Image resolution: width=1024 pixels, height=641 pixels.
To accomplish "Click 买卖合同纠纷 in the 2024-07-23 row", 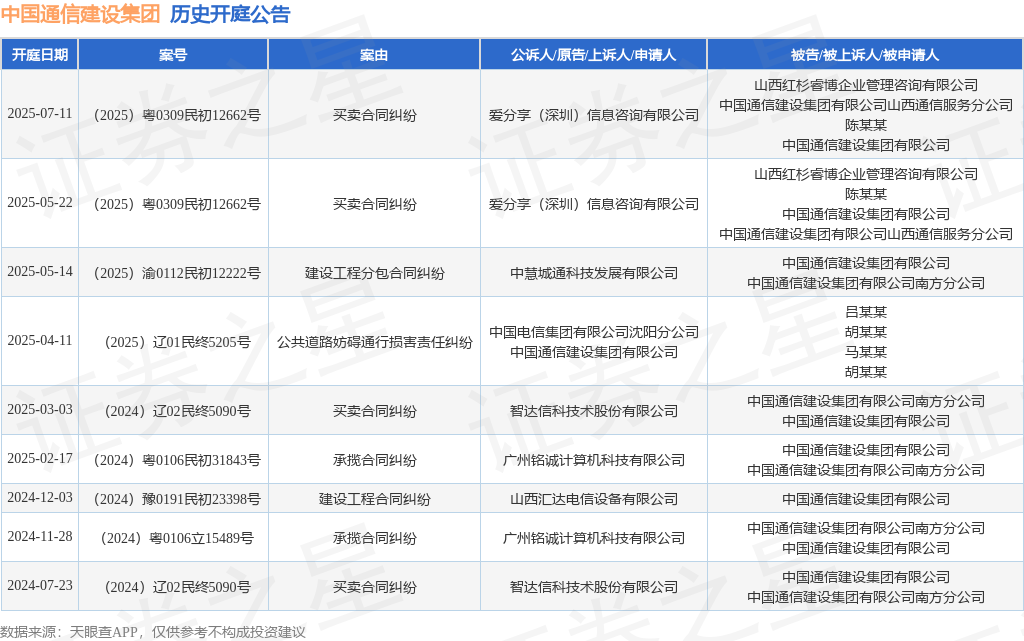I will point(375,587).
